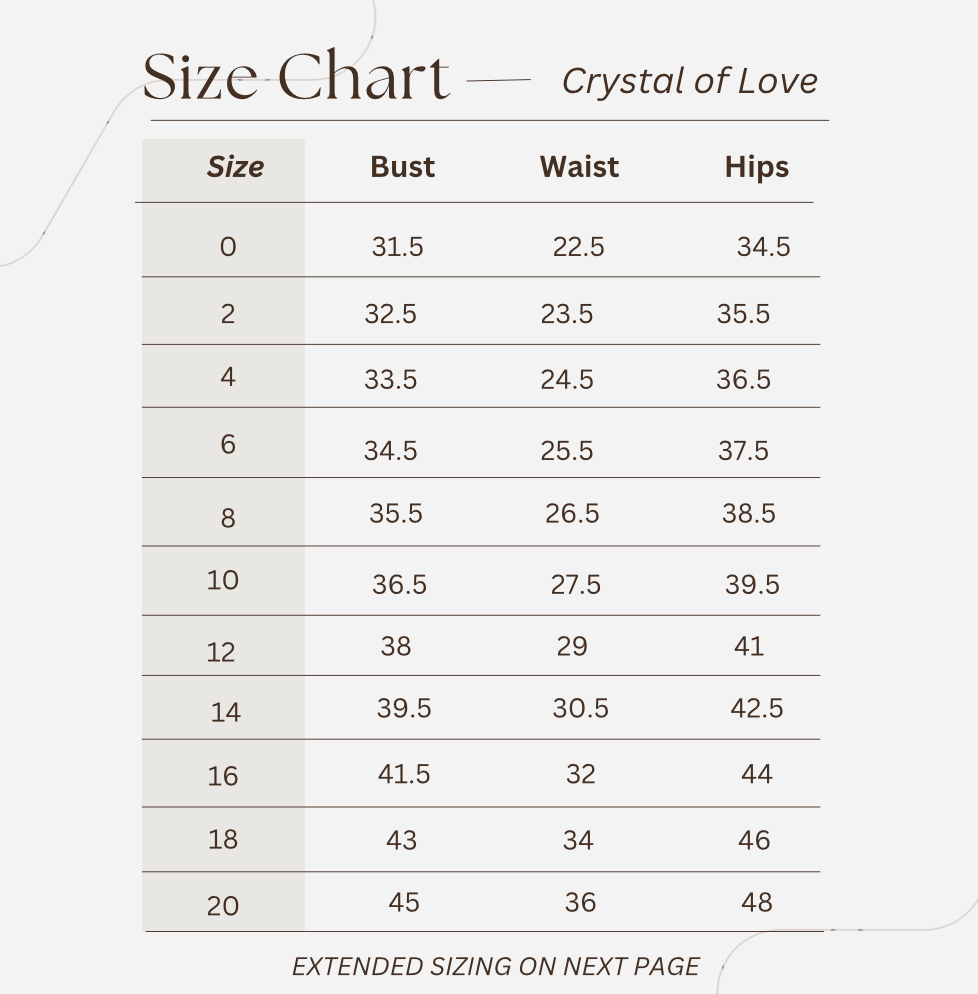Select the waist value 27.5 for size 10
The image size is (978, 994).
[x=575, y=585]
